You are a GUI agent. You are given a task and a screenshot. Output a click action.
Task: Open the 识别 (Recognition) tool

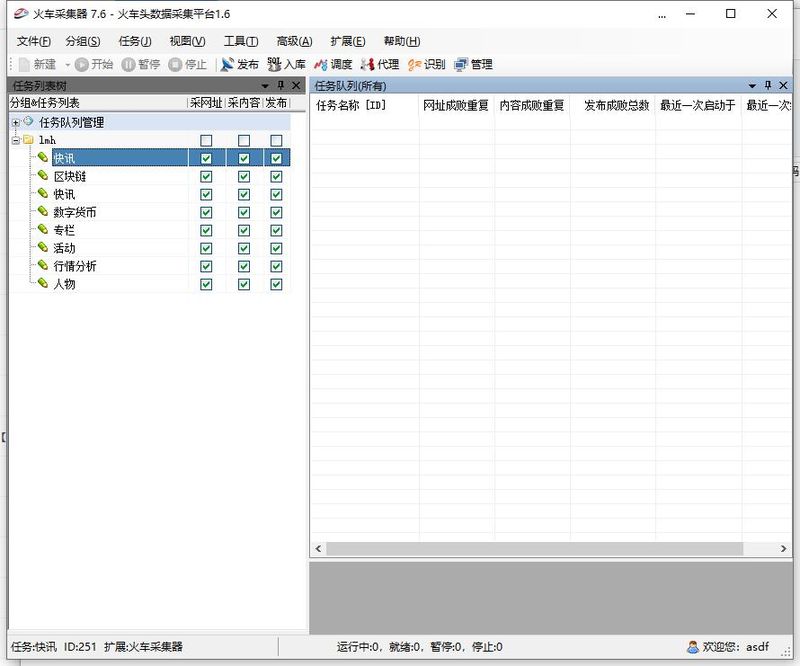point(427,64)
